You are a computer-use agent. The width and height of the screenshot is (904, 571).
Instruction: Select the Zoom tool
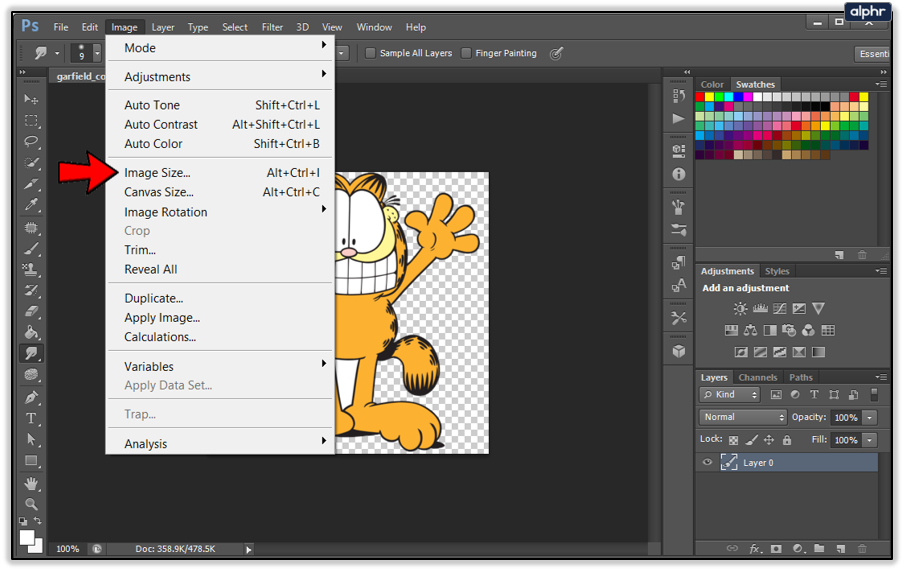point(32,504)
